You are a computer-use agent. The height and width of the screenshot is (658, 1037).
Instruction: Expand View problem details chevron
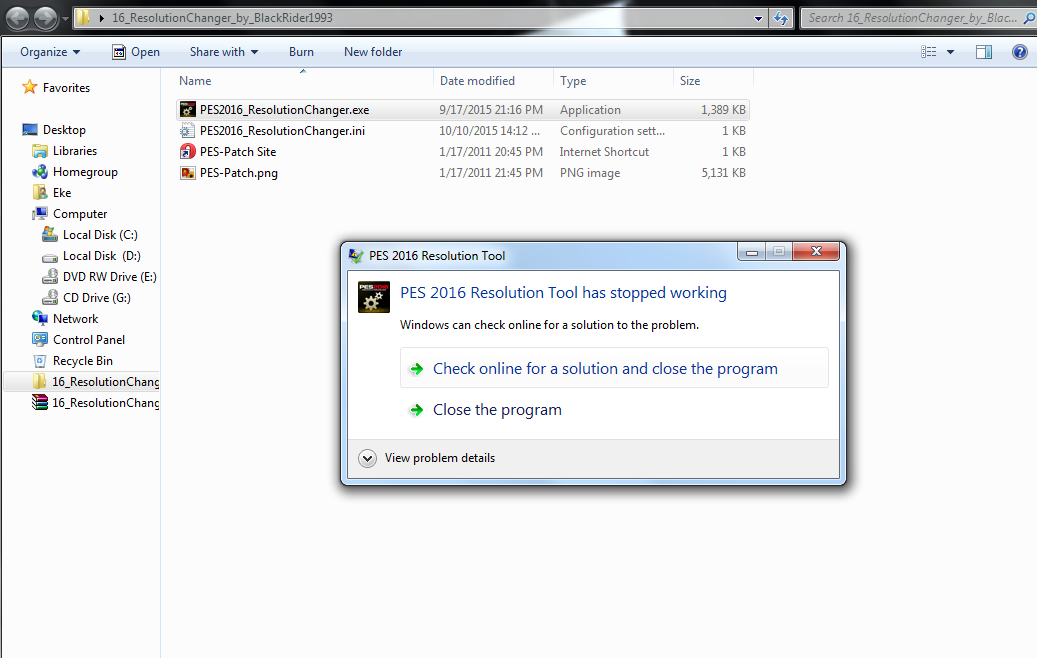(367, 458)
